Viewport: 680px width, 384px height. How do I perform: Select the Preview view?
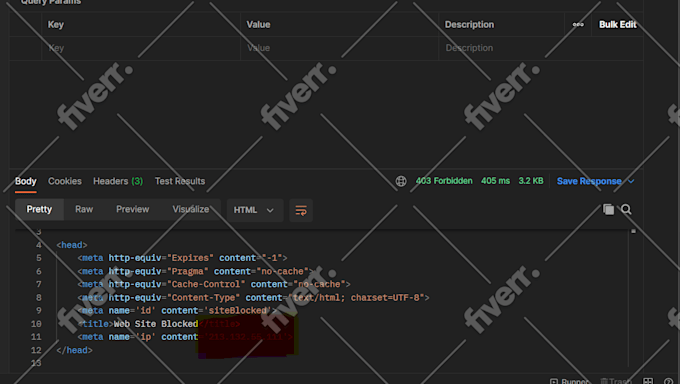pos(133,210)
